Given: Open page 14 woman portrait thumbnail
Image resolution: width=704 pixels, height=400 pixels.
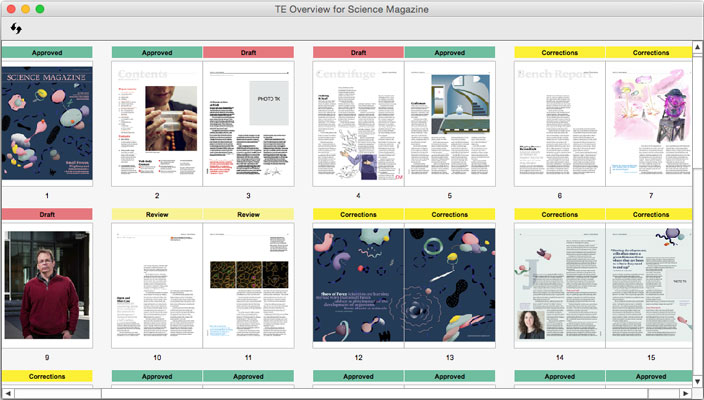Looking at the screenshot, I should pyautogui.click(x=559, y=286).
